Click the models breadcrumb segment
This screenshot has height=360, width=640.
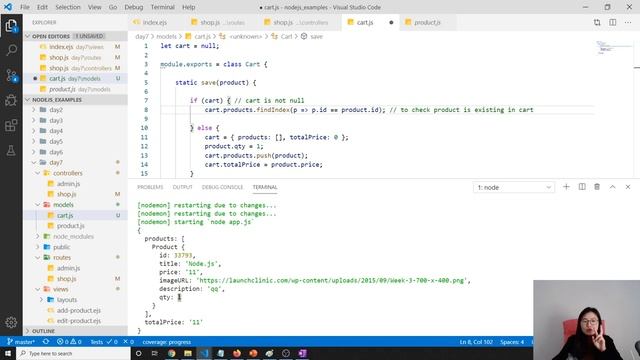pos(167,36)
